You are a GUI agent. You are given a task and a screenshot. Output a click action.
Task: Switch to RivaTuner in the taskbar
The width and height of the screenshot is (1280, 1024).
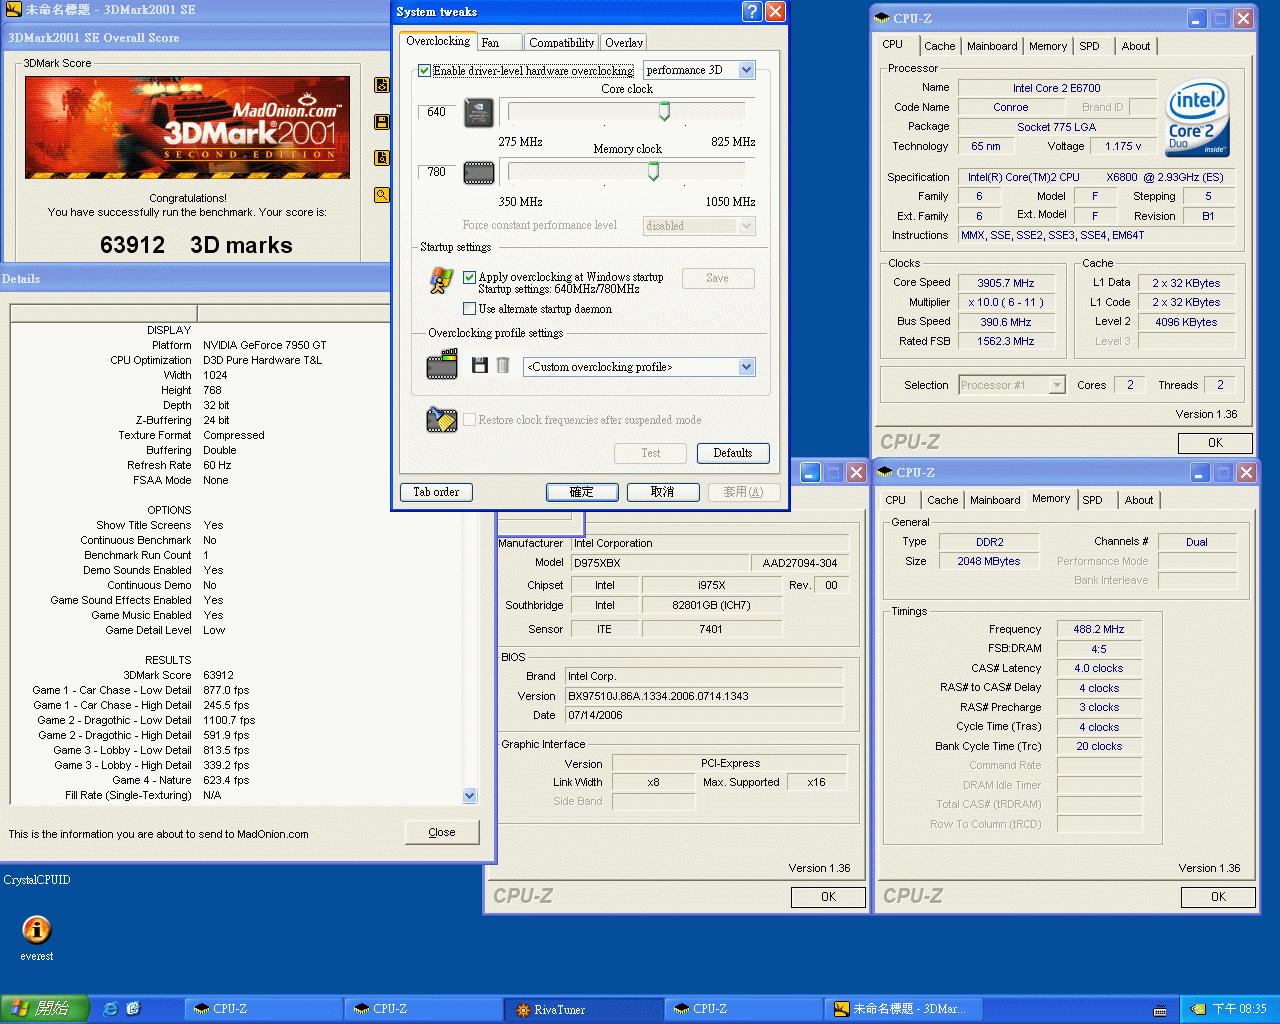[x=582, y=1009]
